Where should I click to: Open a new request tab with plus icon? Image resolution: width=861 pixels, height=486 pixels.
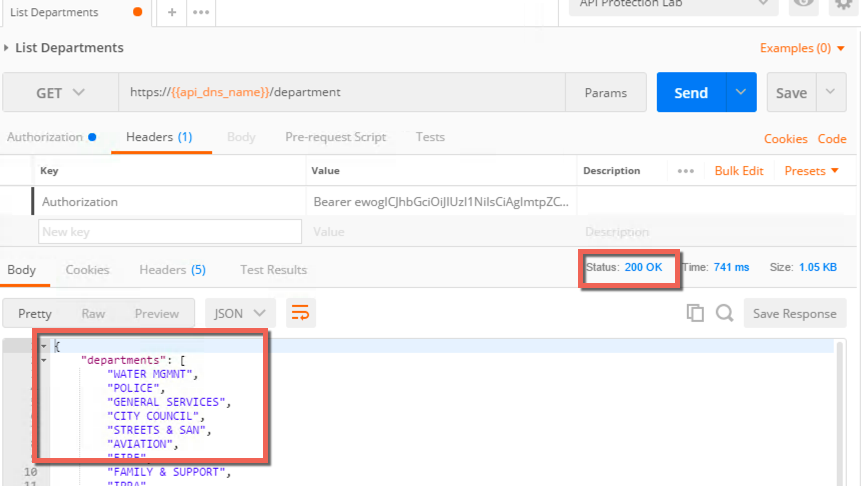[172, 12]
